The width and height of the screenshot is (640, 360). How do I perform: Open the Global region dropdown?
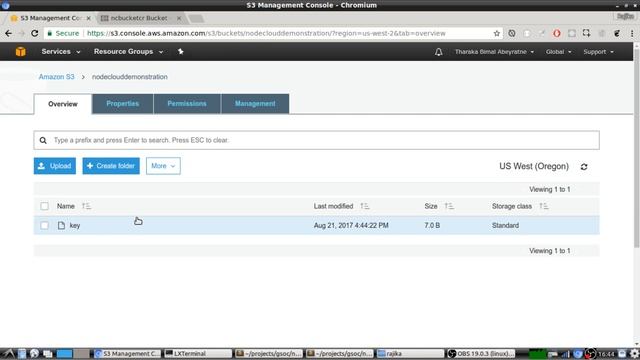pyautogui.click(x=558, y=52)
